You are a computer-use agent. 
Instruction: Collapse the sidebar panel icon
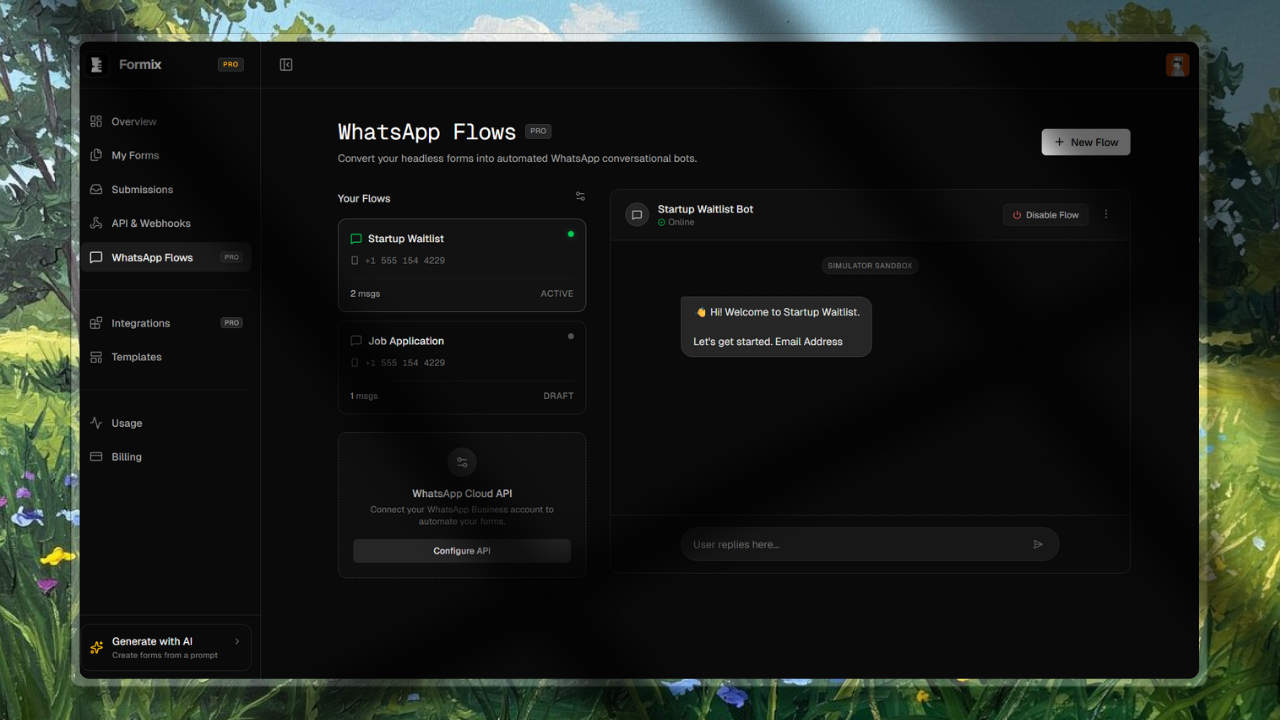(286, 65)
